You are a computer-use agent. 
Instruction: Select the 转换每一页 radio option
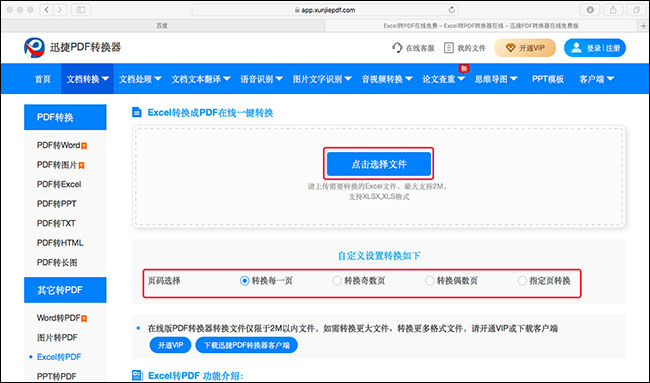click(244, 281)
